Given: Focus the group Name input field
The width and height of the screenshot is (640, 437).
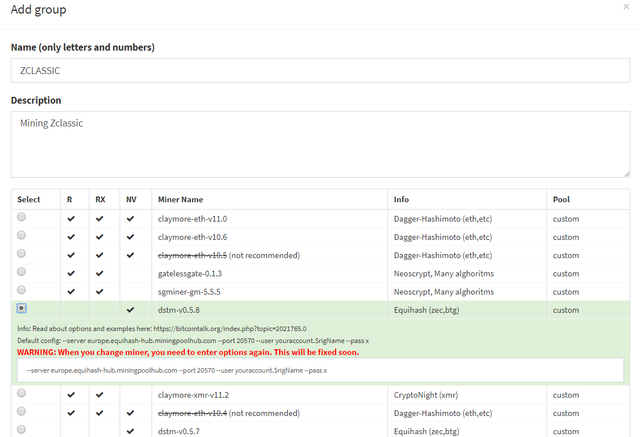Looking at the screenshot, I should [320, 71].
